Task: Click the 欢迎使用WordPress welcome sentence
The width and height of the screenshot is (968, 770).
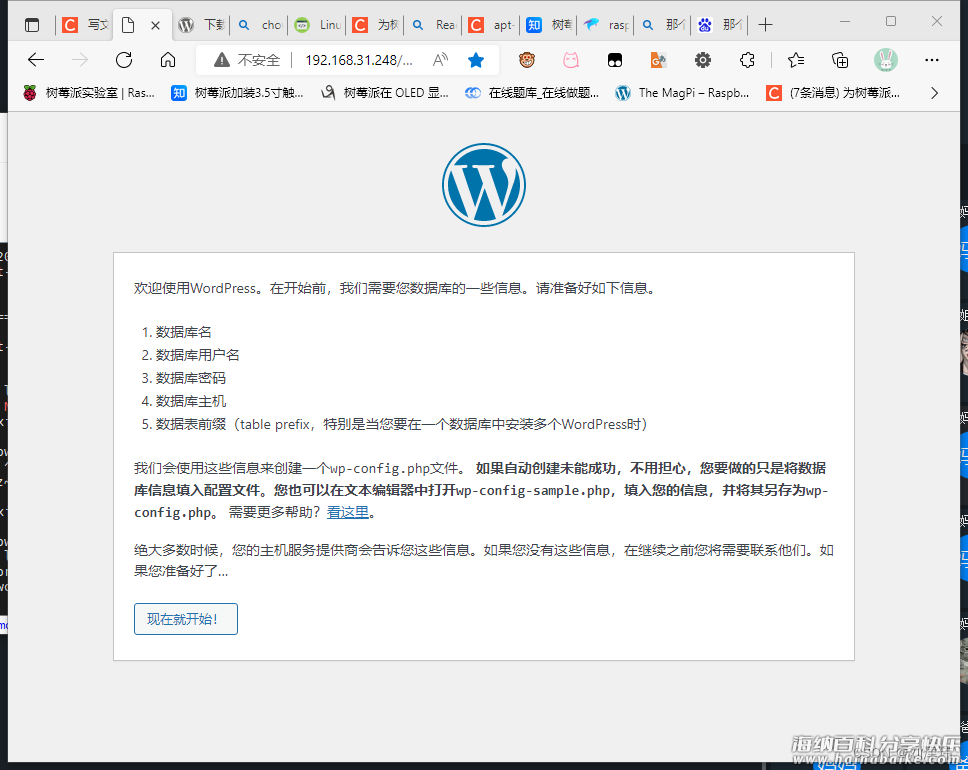Action: tap(395, 288)
